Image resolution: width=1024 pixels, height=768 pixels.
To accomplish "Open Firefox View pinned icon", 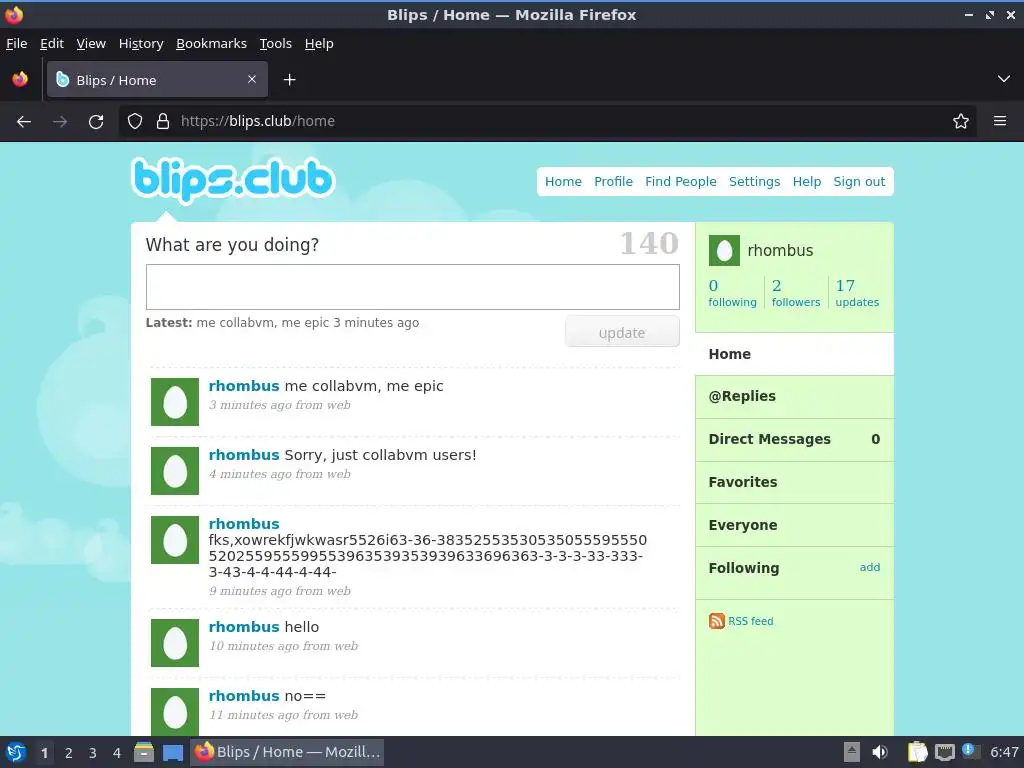I will click(20, 79).
